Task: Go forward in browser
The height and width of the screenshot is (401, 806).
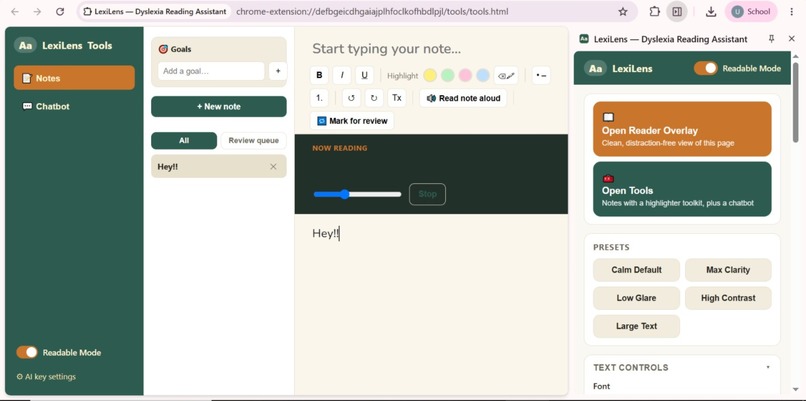Action: [37, 11]
